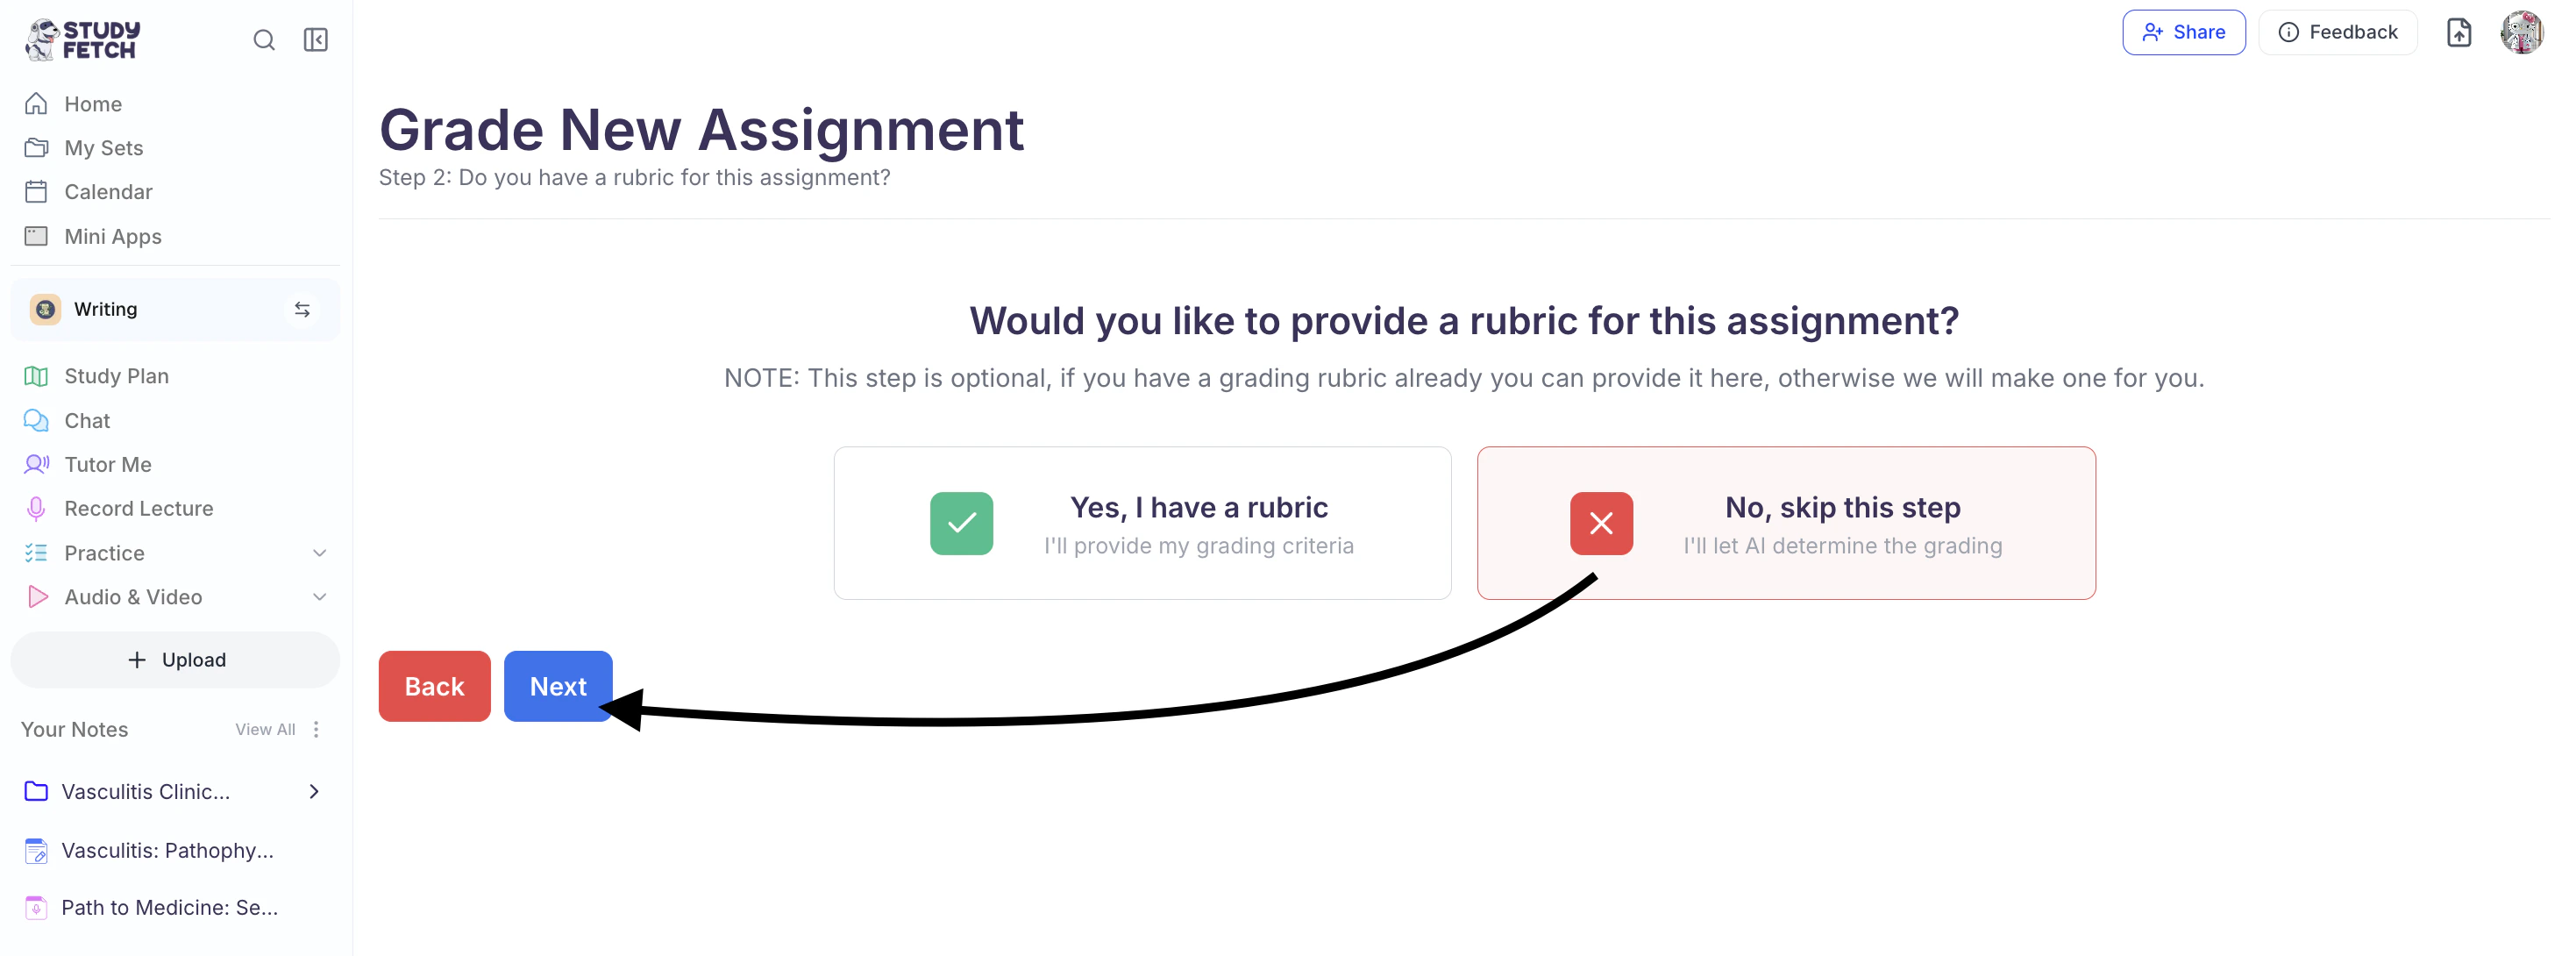Click the swap set arrows icon
The image size is (2576, 956).
pyautogui.click(x=302, y=310)
